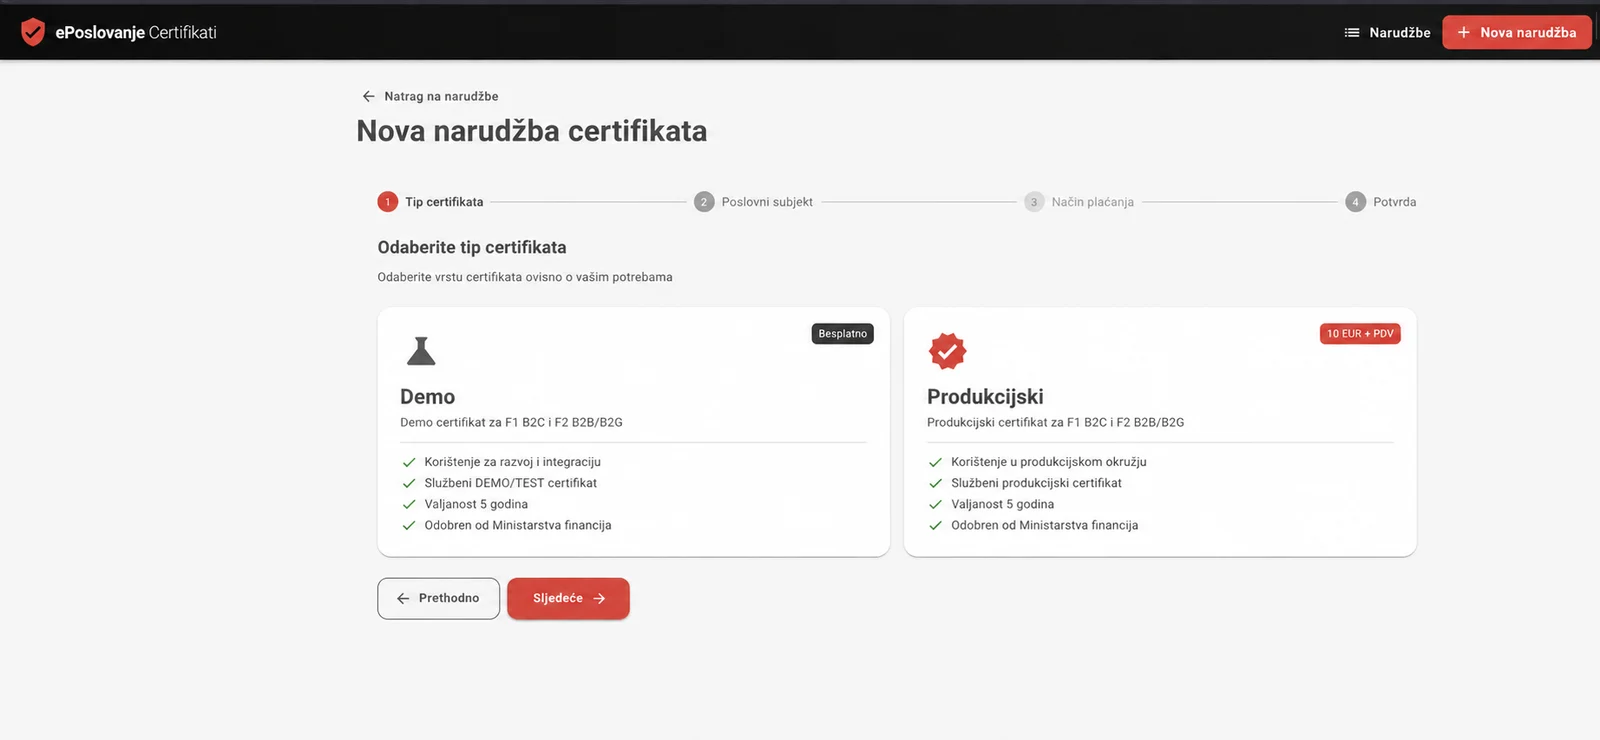Image resolution: width=1600 pixels, height=740 pixels.
Task: Click the Demo flask icon
Action: [421, 351]
